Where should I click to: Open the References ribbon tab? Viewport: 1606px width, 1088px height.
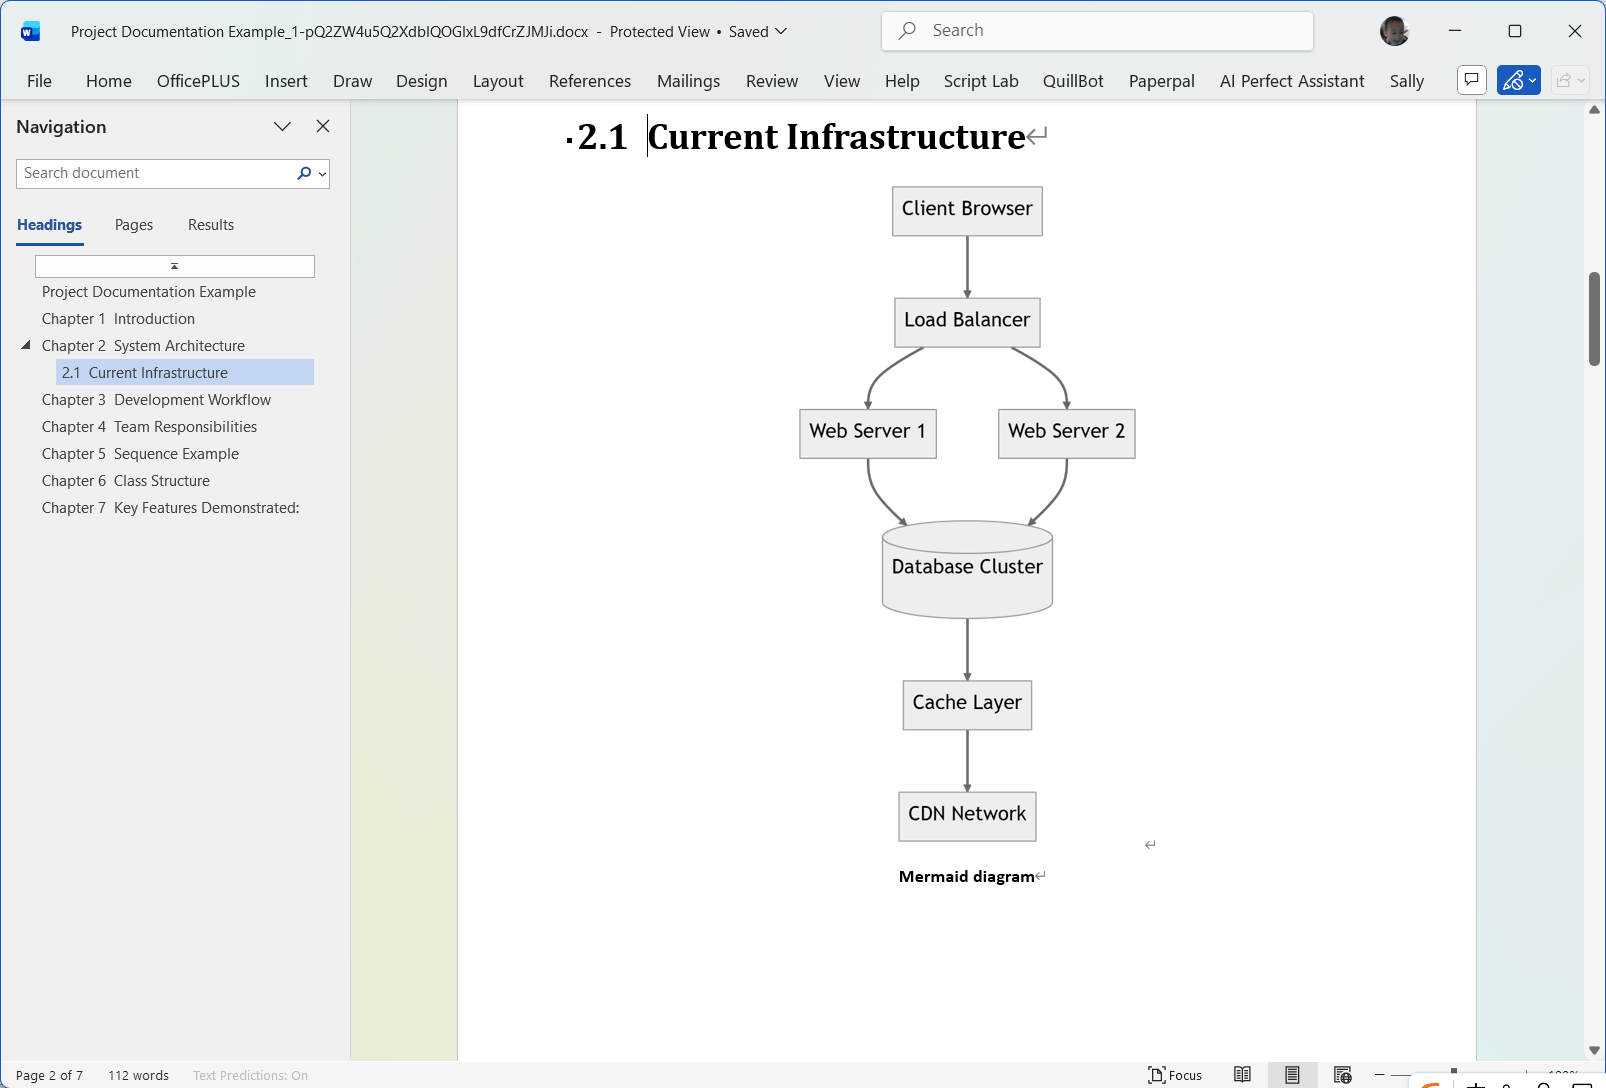click(589, 81)
